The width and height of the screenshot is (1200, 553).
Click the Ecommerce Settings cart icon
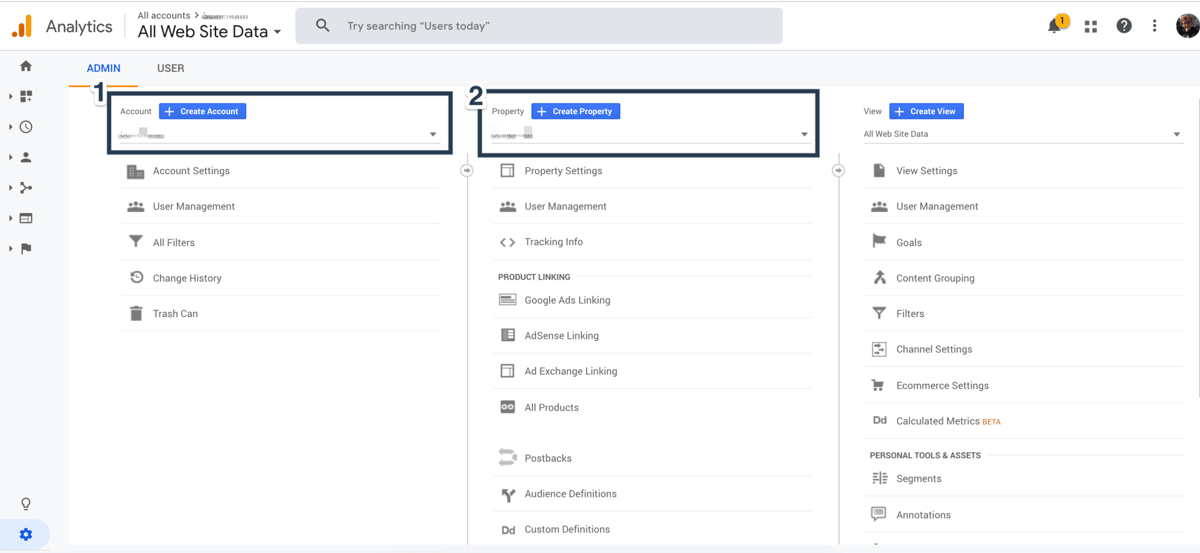(x=878, y=385)
